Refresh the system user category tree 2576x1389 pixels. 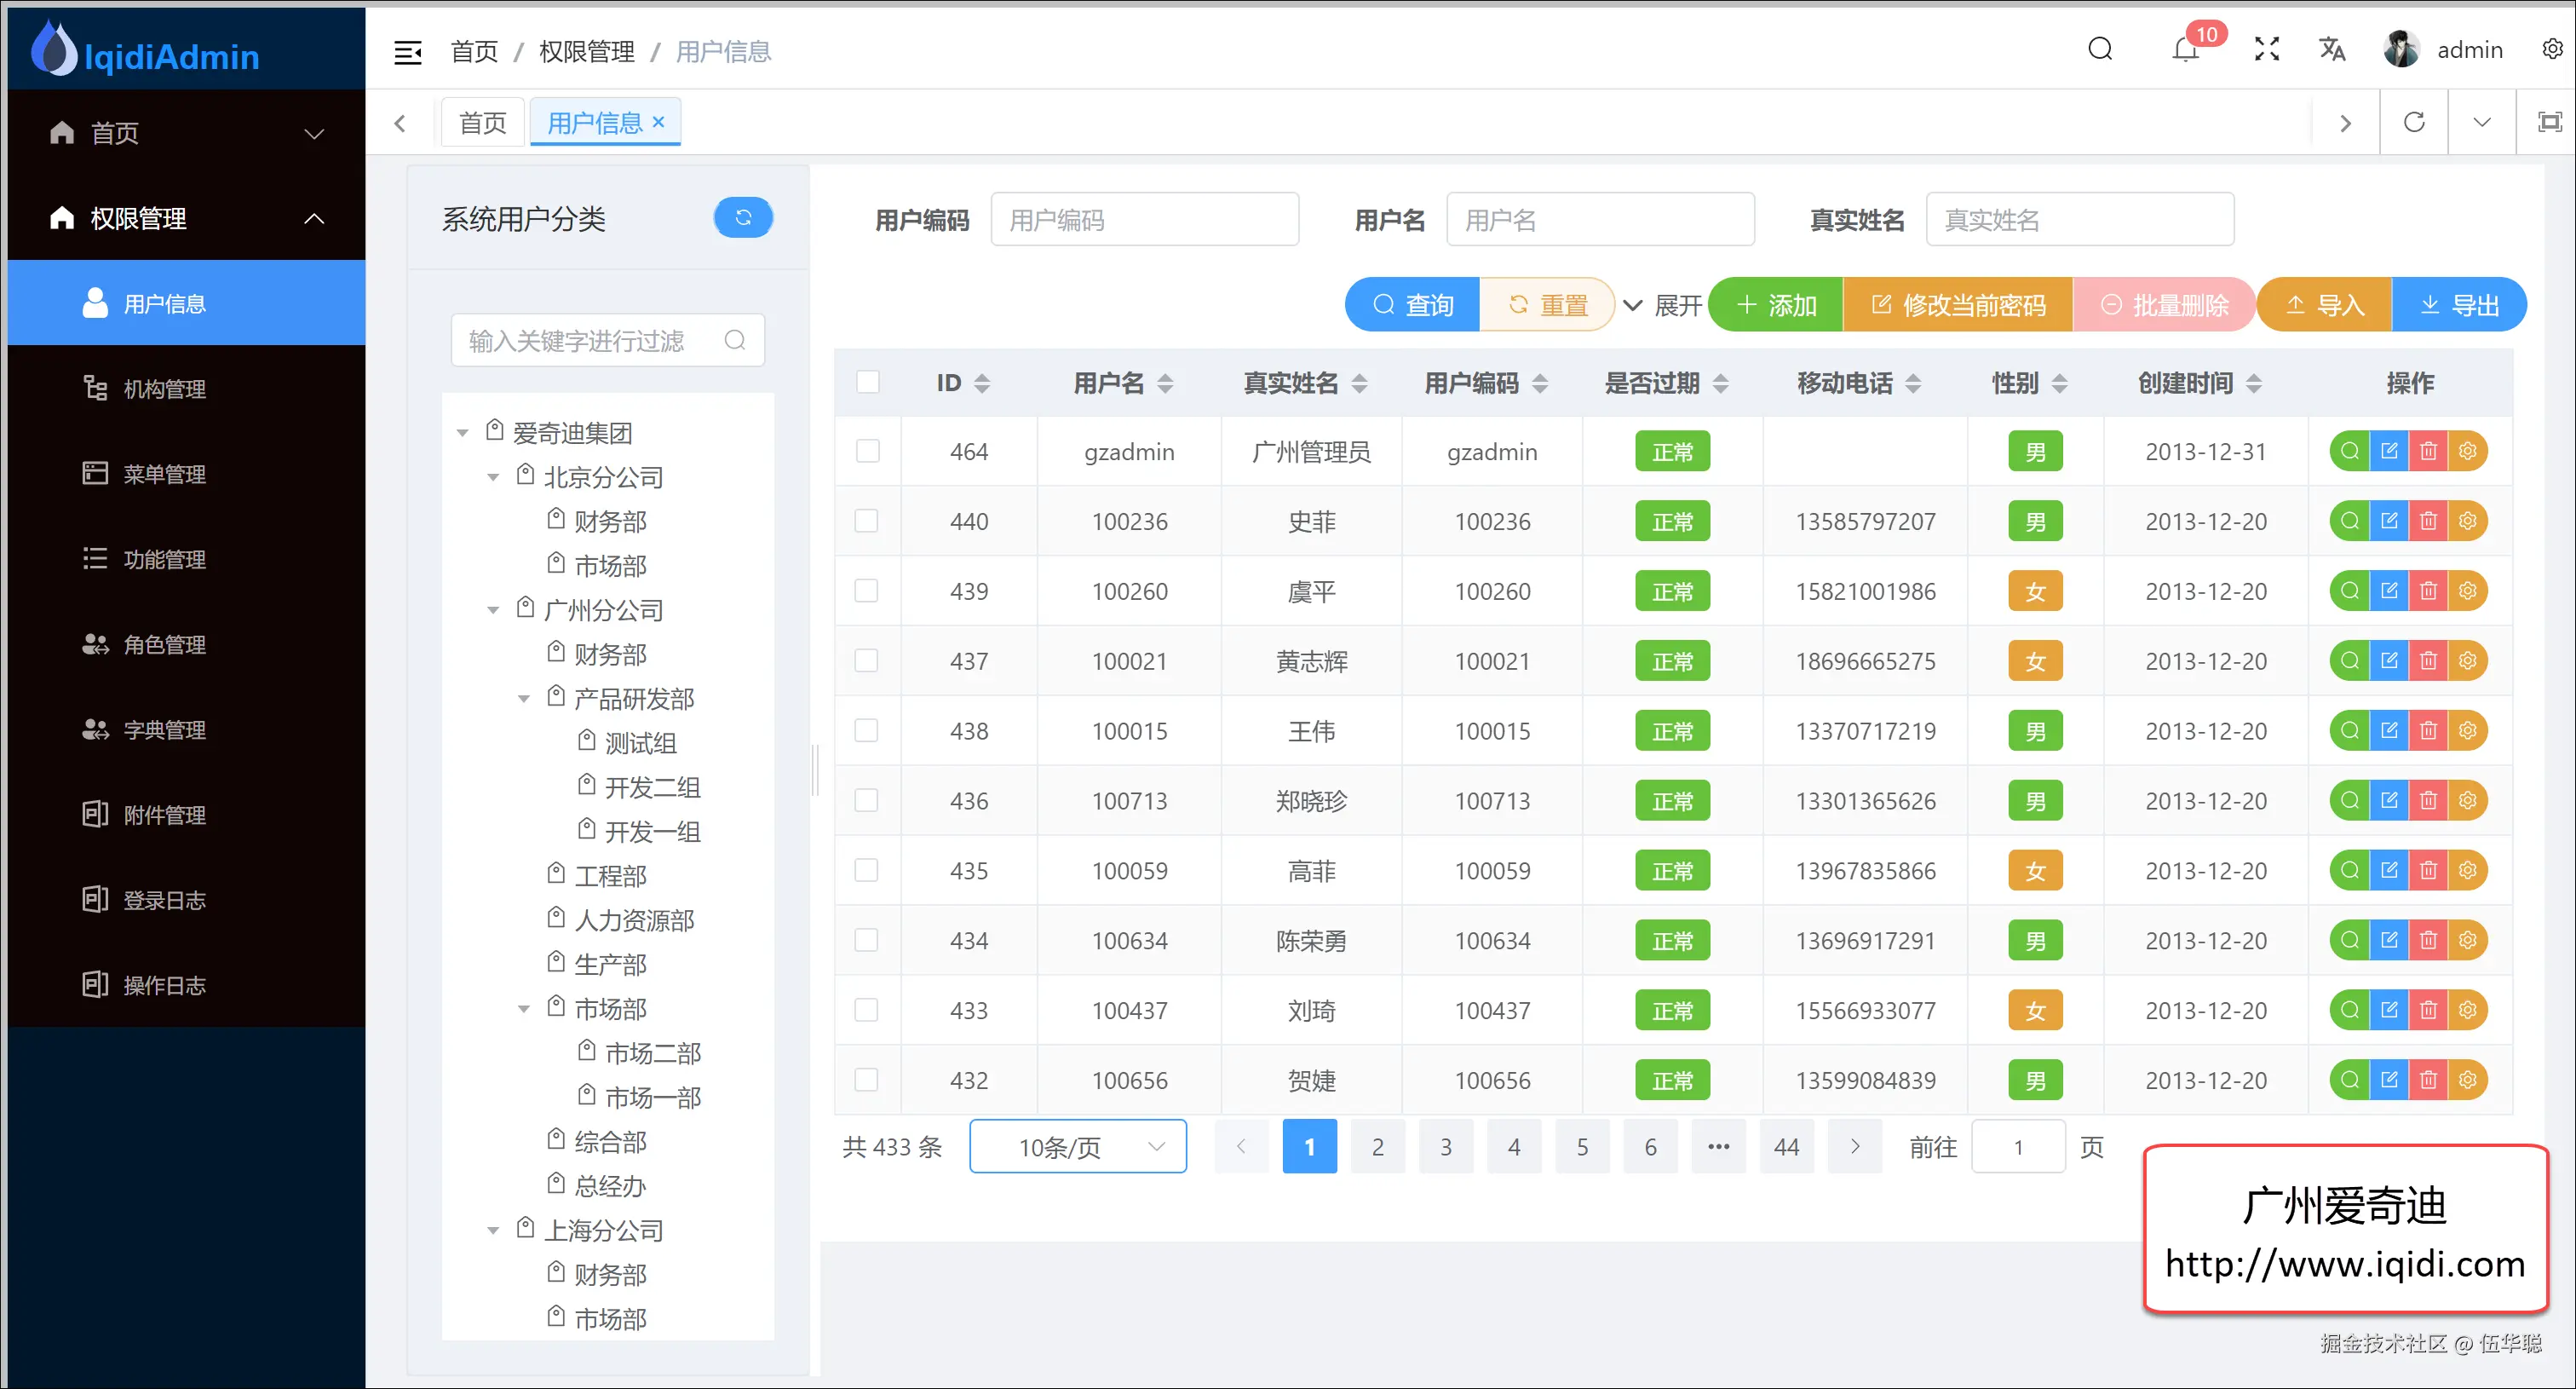(x=743, y=218)
